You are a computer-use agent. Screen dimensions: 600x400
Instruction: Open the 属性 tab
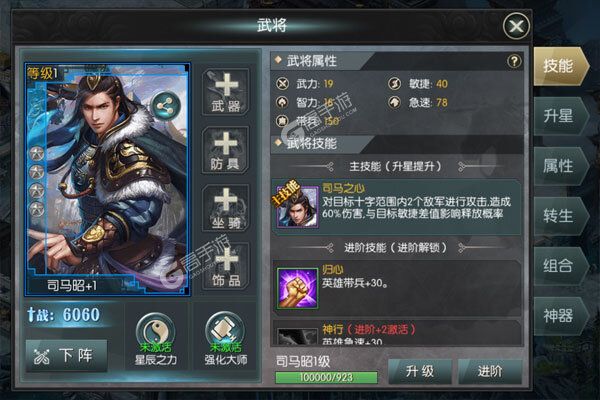[561, 166]
